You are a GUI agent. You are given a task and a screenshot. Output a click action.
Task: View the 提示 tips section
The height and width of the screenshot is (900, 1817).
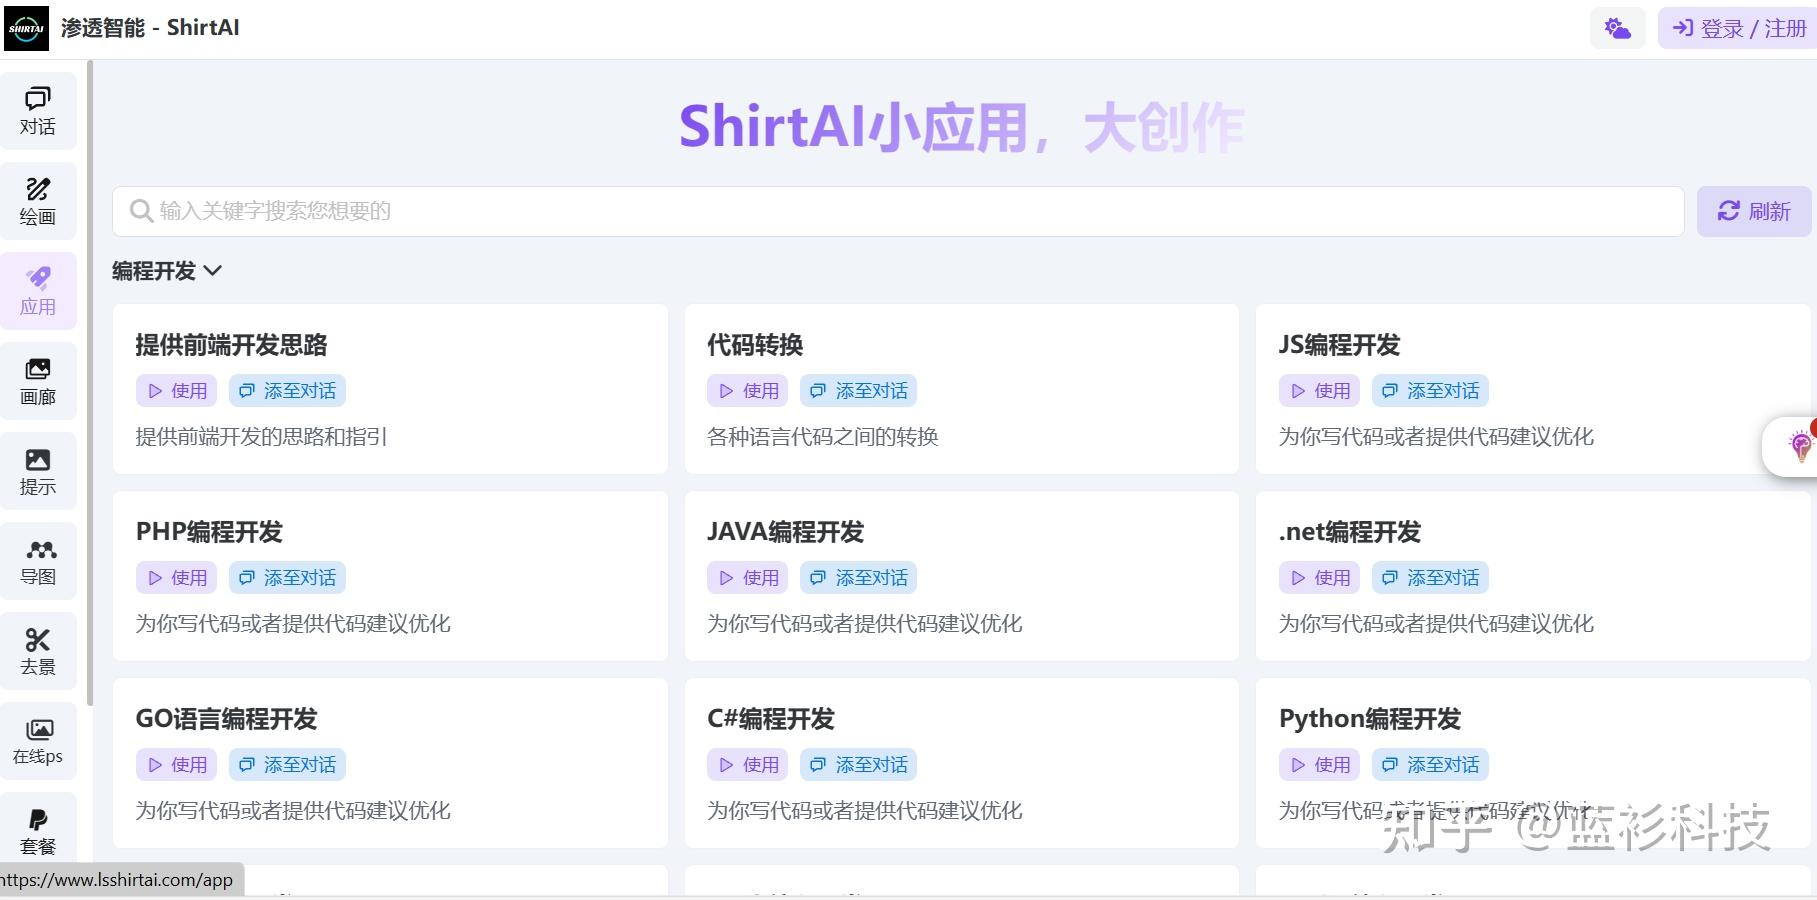[x=38, y=470]
